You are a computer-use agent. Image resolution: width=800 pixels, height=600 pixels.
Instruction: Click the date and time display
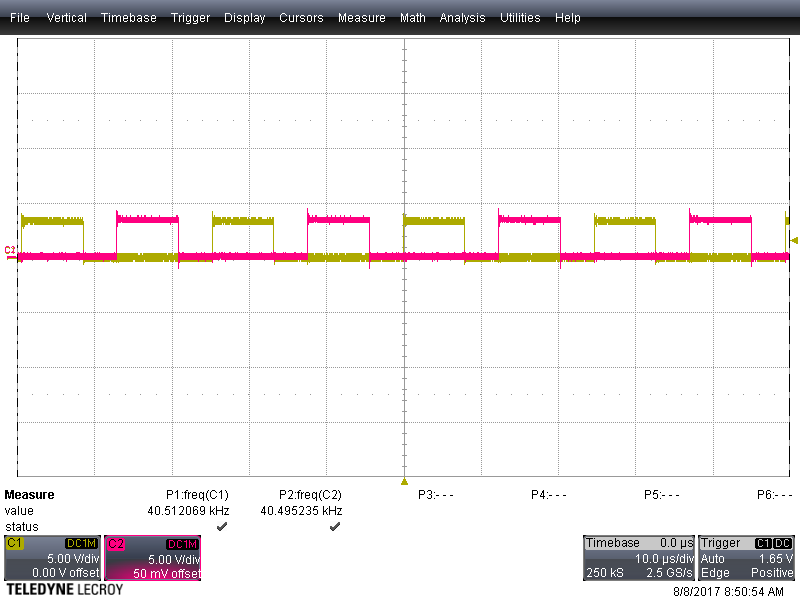[729, 592]
